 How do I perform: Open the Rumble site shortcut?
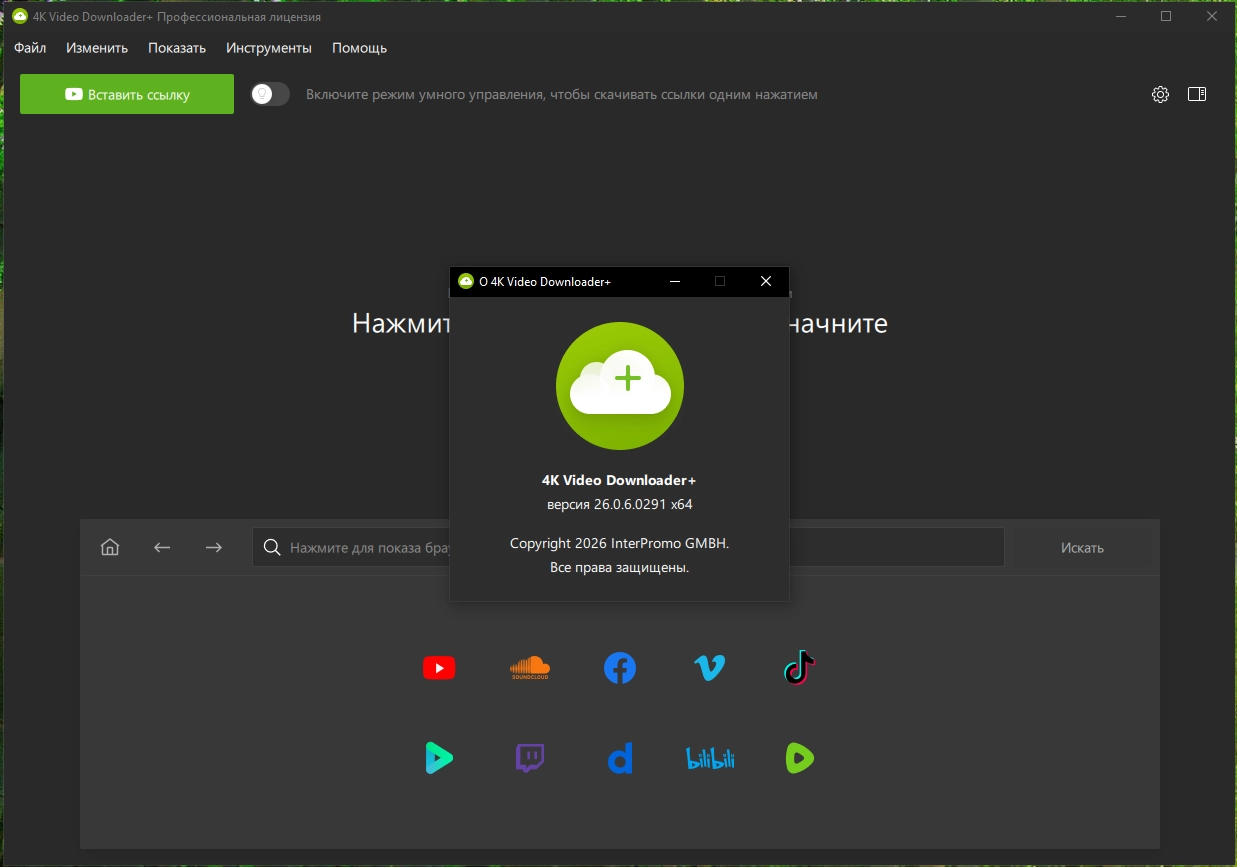tap(800, 758)
